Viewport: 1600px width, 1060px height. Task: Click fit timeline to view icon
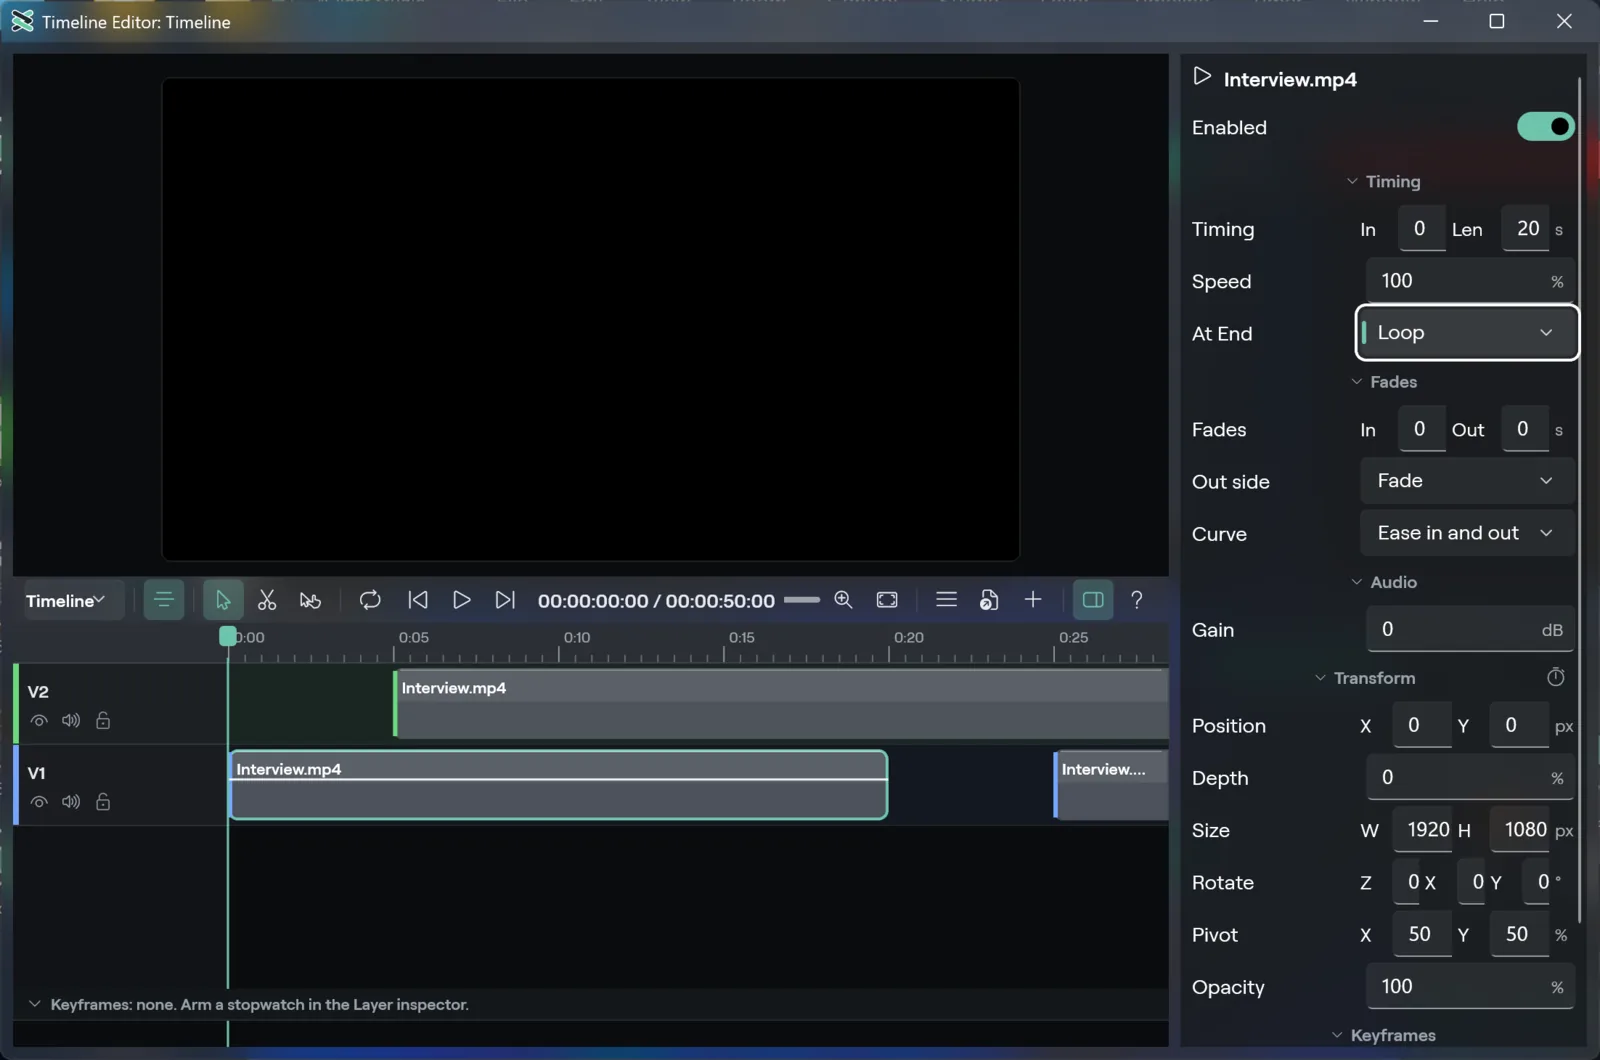[x=887, y=600]
